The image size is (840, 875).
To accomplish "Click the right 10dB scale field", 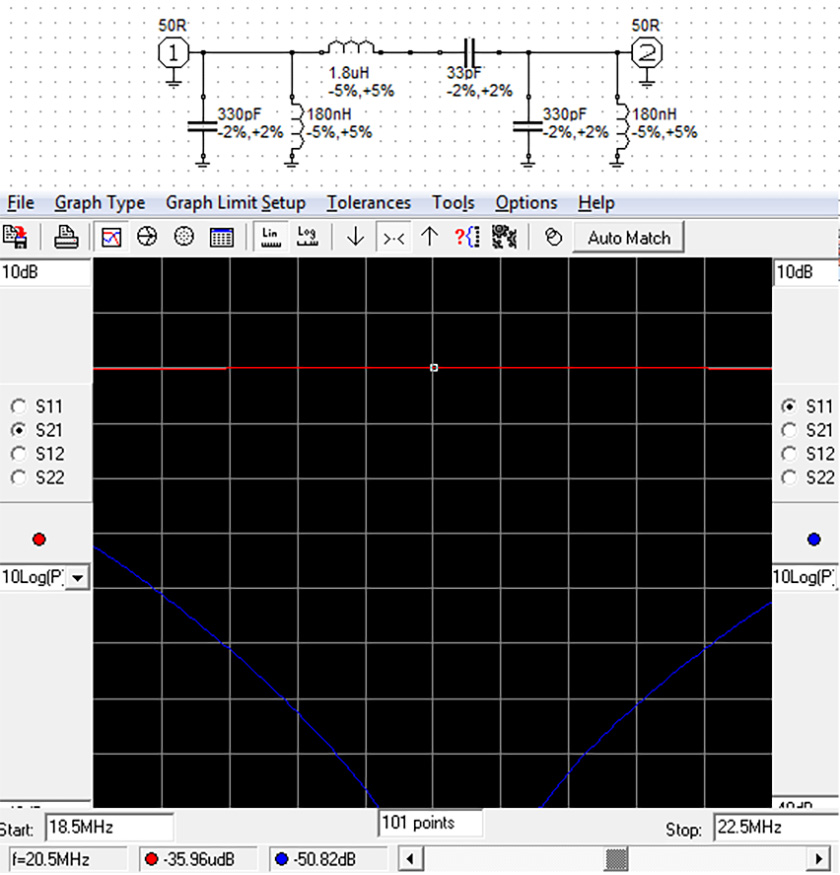I will tap(806, 272).
